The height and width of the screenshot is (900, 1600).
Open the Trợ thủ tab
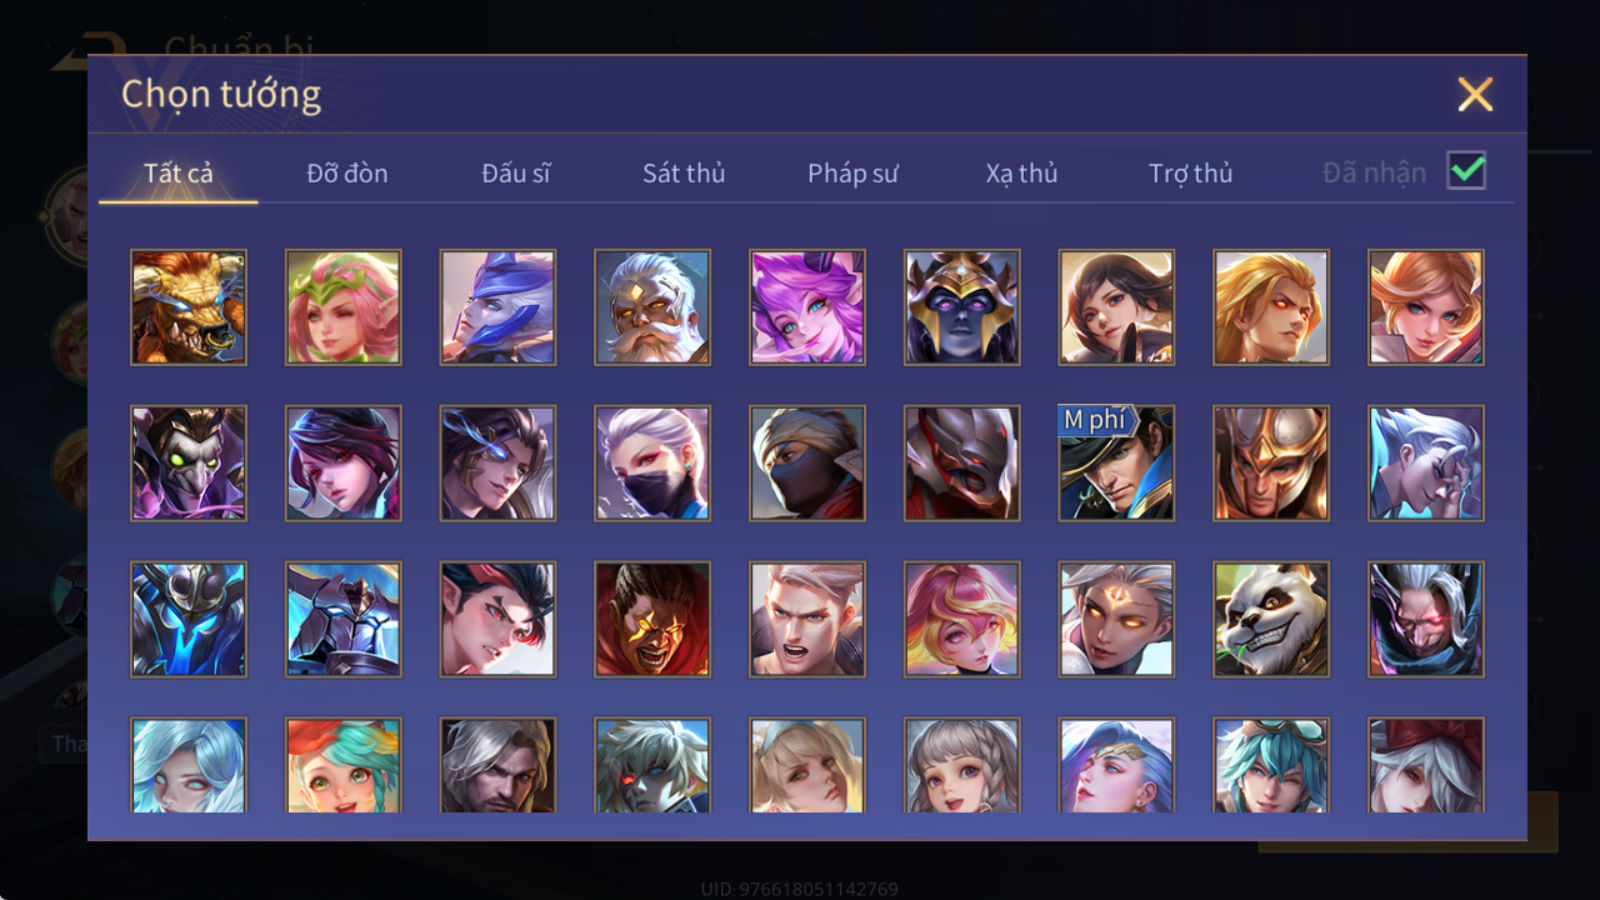[x=1190, y=173]
